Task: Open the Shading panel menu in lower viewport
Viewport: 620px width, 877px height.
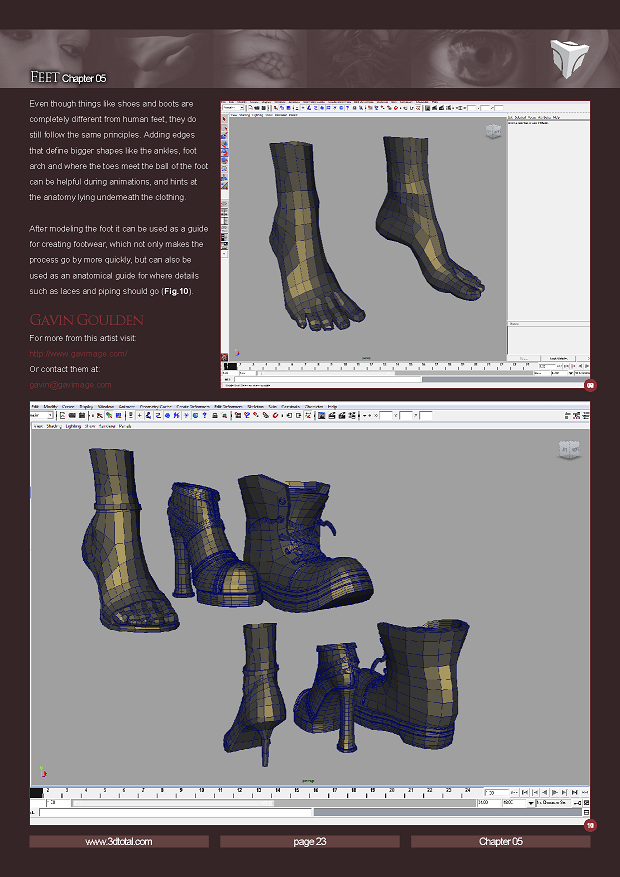Action: pyautogui.click(x=52, y=425)
